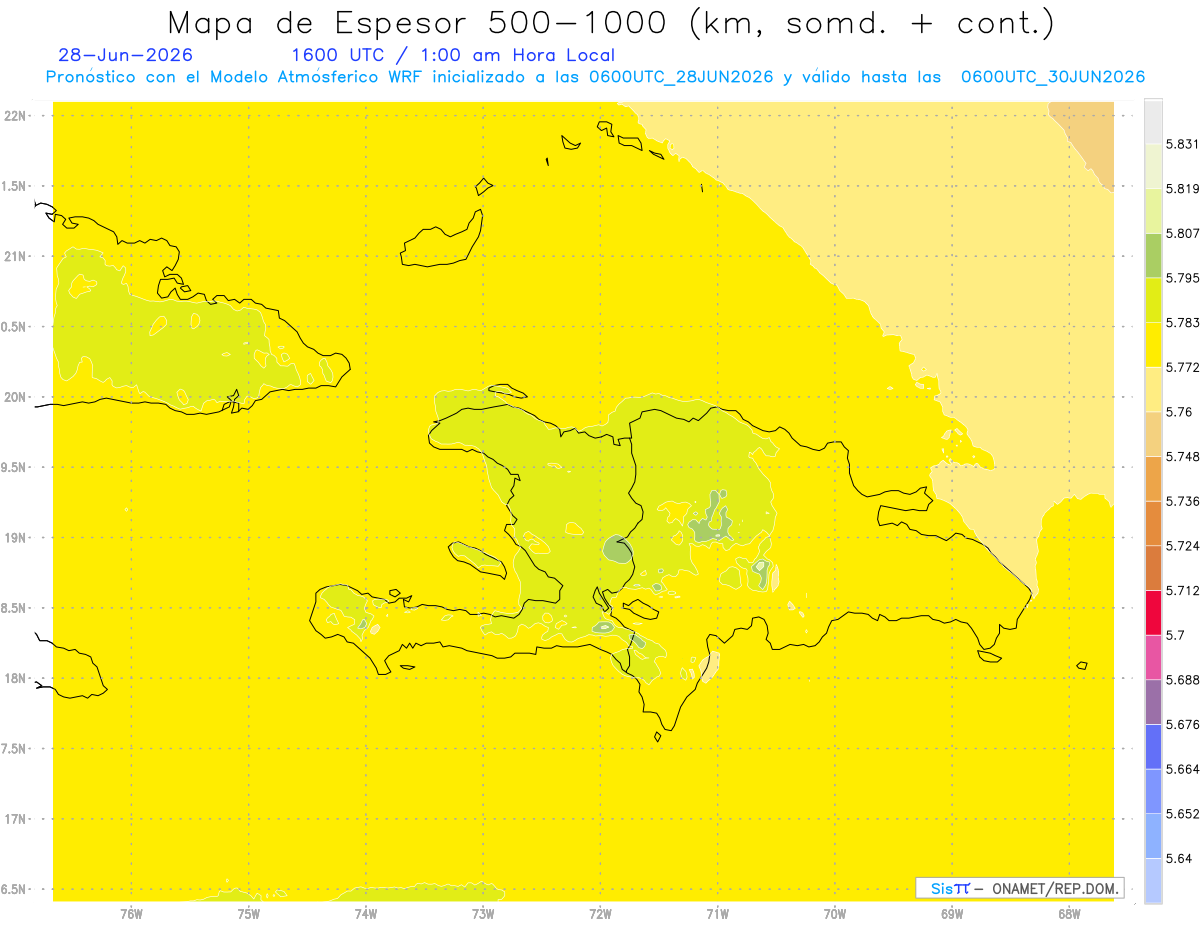The height and width of the screenshot is (927, 1200).
Task: Click the '5.831' colorbar value
Action: click(x=1183, y=144)
